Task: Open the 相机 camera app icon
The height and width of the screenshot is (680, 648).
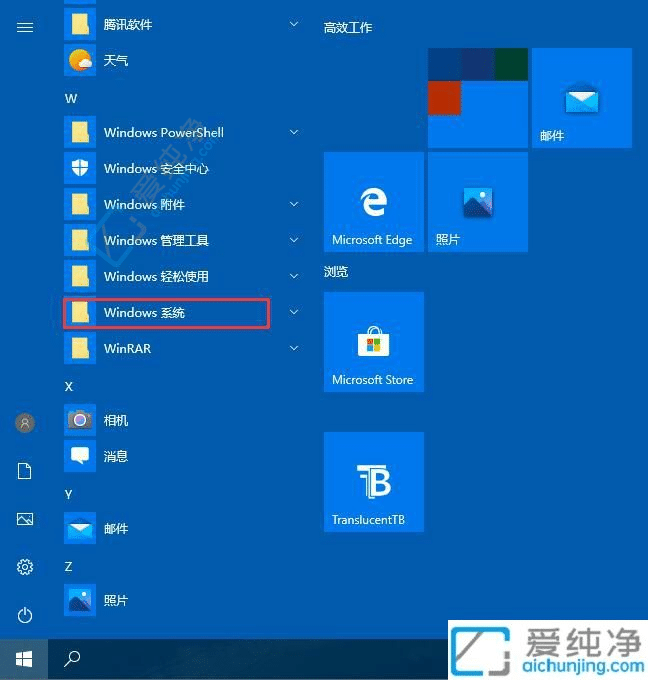Action: tap(80, 420)
